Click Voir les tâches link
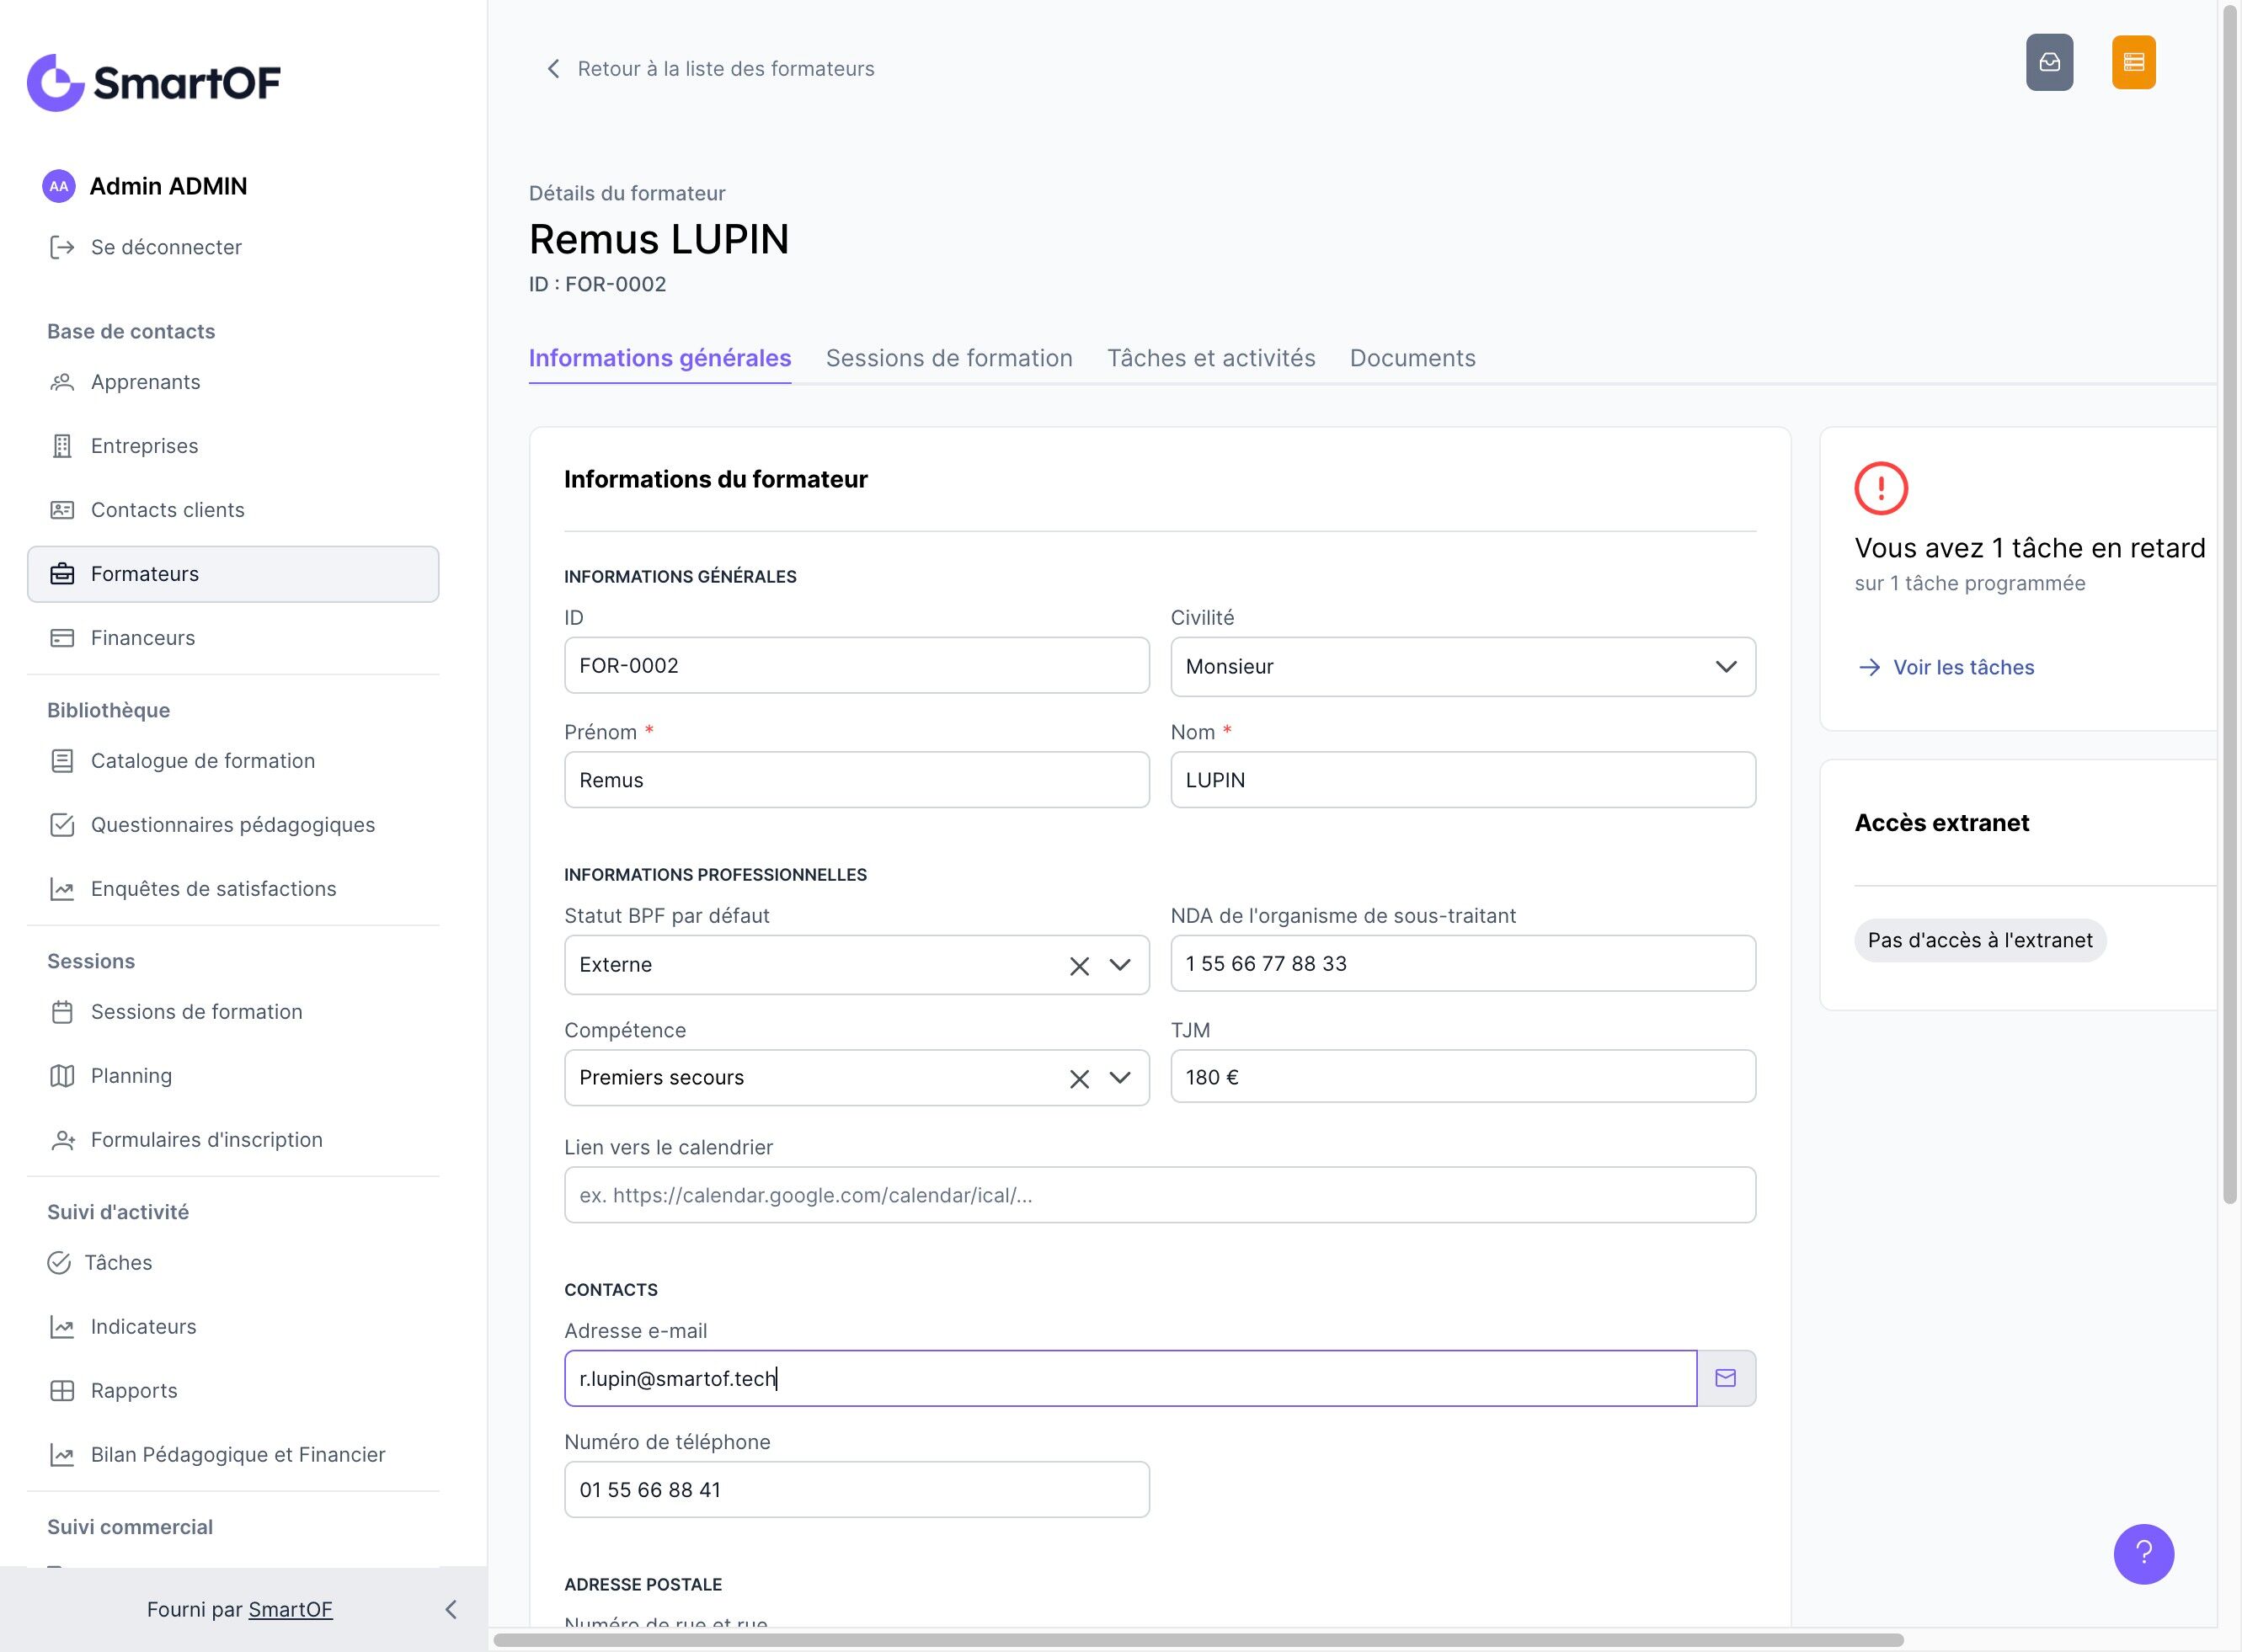Image resolution: width=2242 pixels, height=1652 pixels. [x=1962, y=667]
